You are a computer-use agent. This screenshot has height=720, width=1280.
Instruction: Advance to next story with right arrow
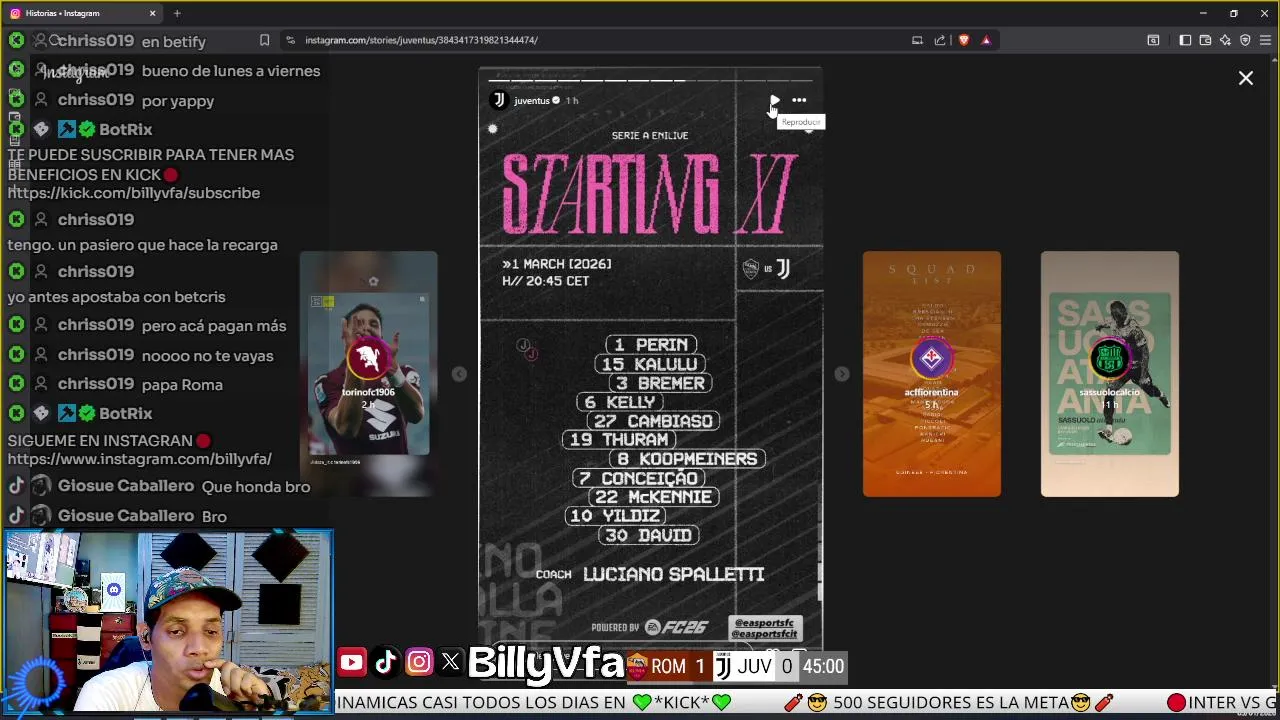pyautogui.click(x=842, y=374)
